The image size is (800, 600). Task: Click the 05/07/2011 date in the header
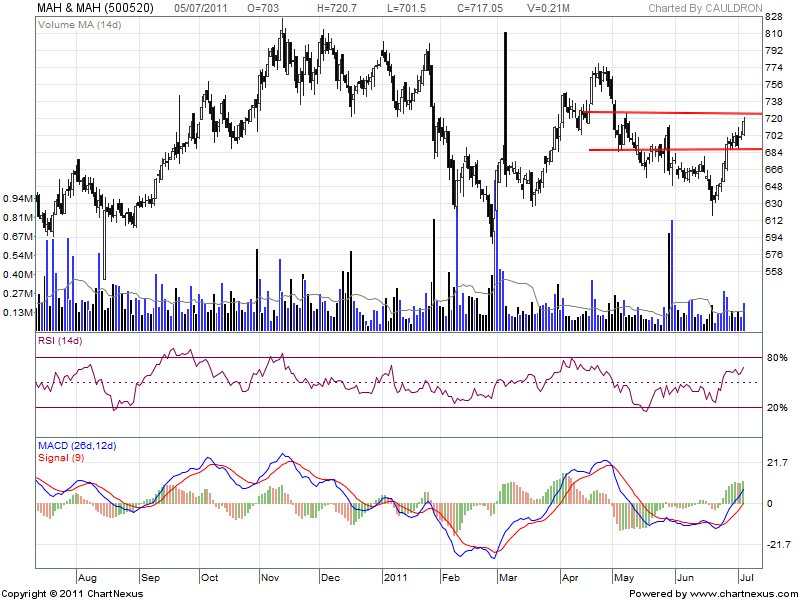[199, 8]
